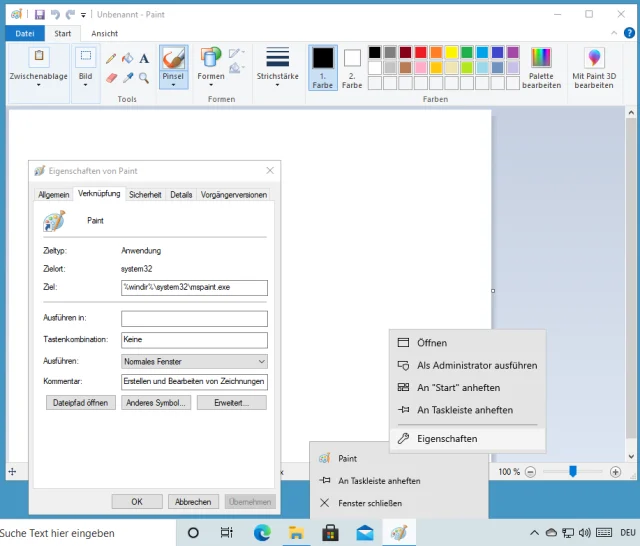
Task: Choose the Text tool
Action: pos(144,59)
